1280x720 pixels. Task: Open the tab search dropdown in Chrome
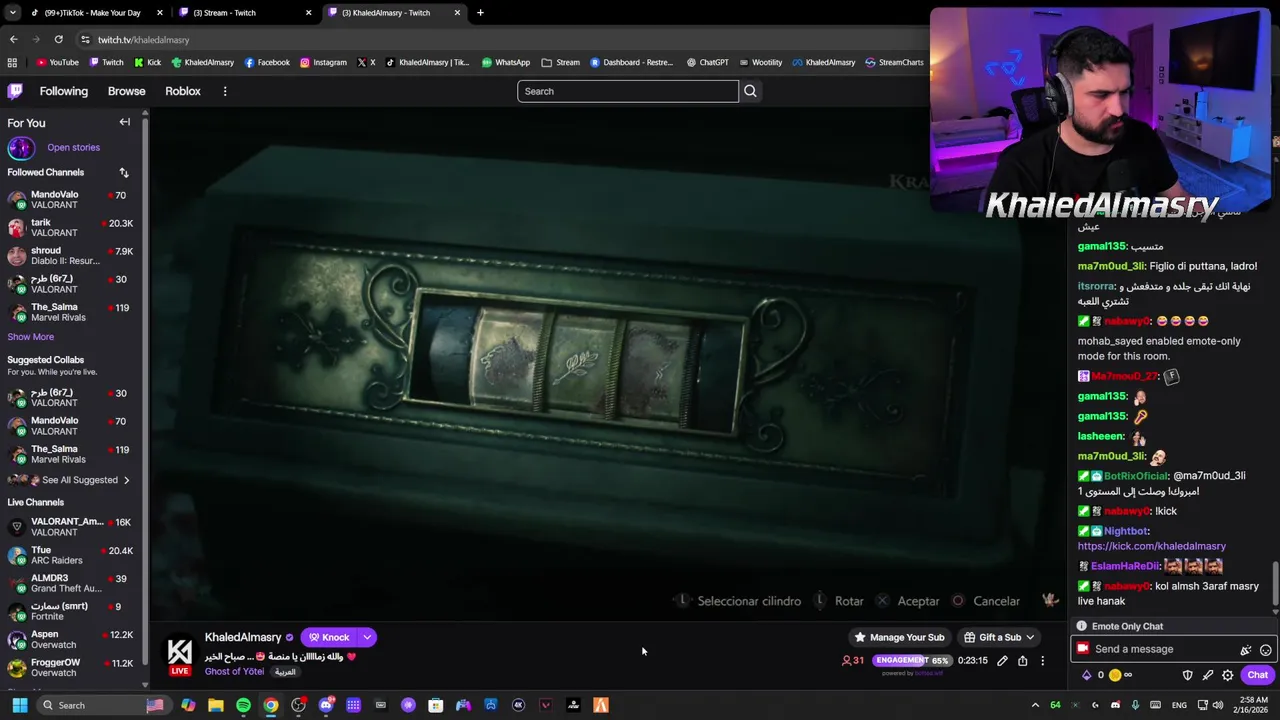coord(12,13)
